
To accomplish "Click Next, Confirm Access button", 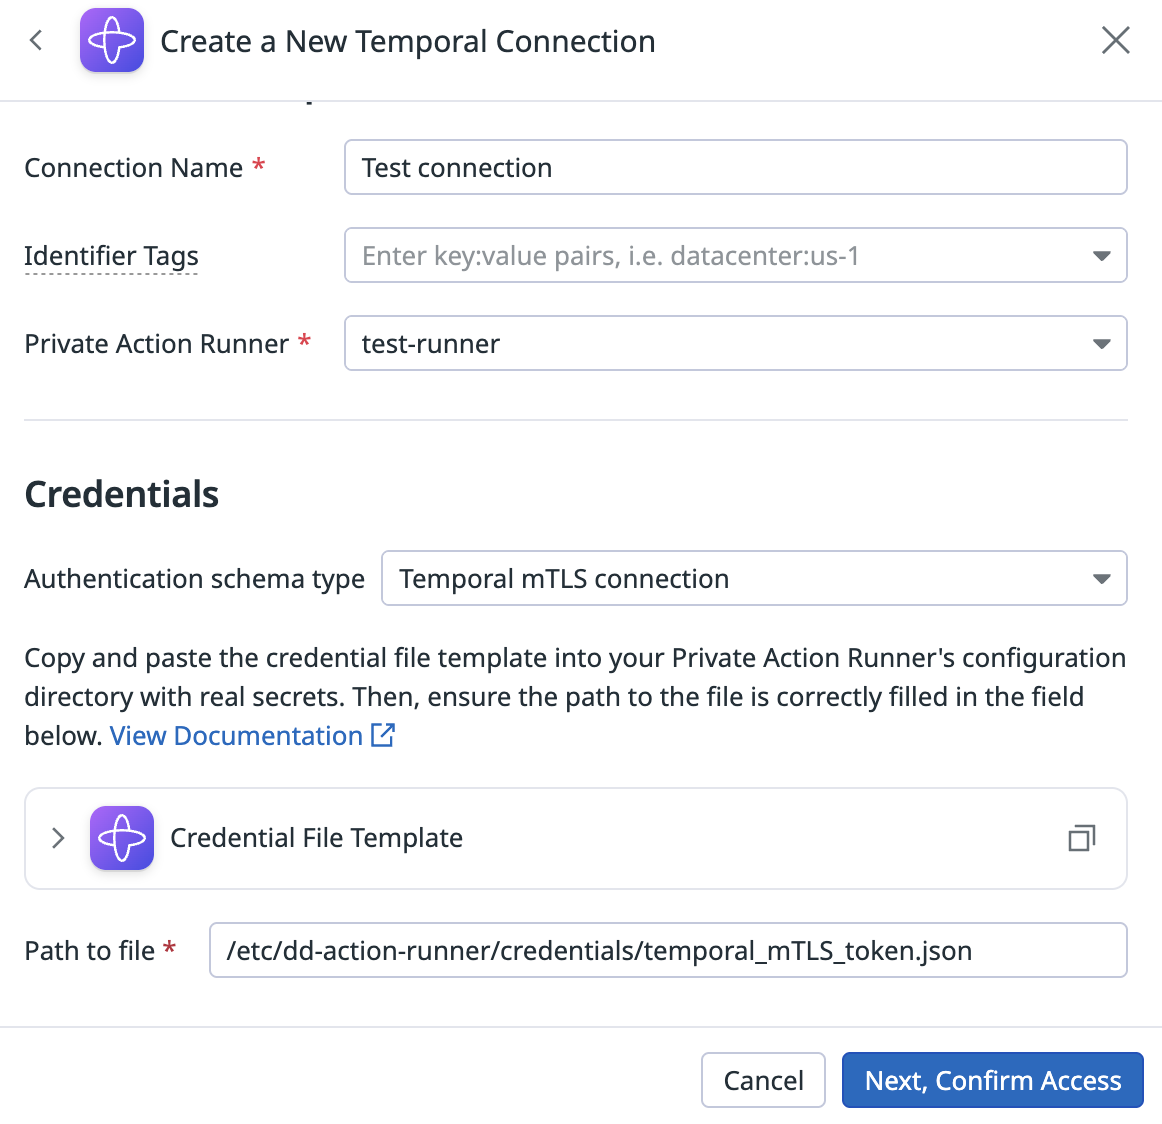I will point(992,1080).
